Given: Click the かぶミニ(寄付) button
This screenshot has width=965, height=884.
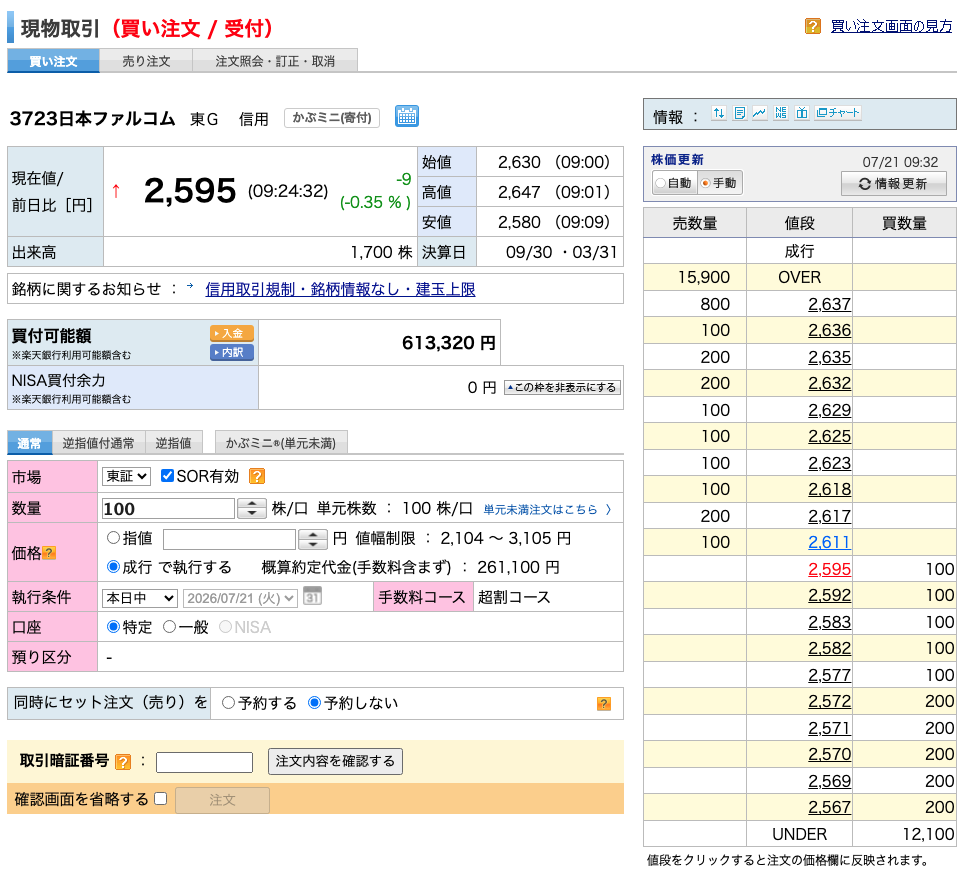Looking at the screenshot, I should click(x=332, y=118).
